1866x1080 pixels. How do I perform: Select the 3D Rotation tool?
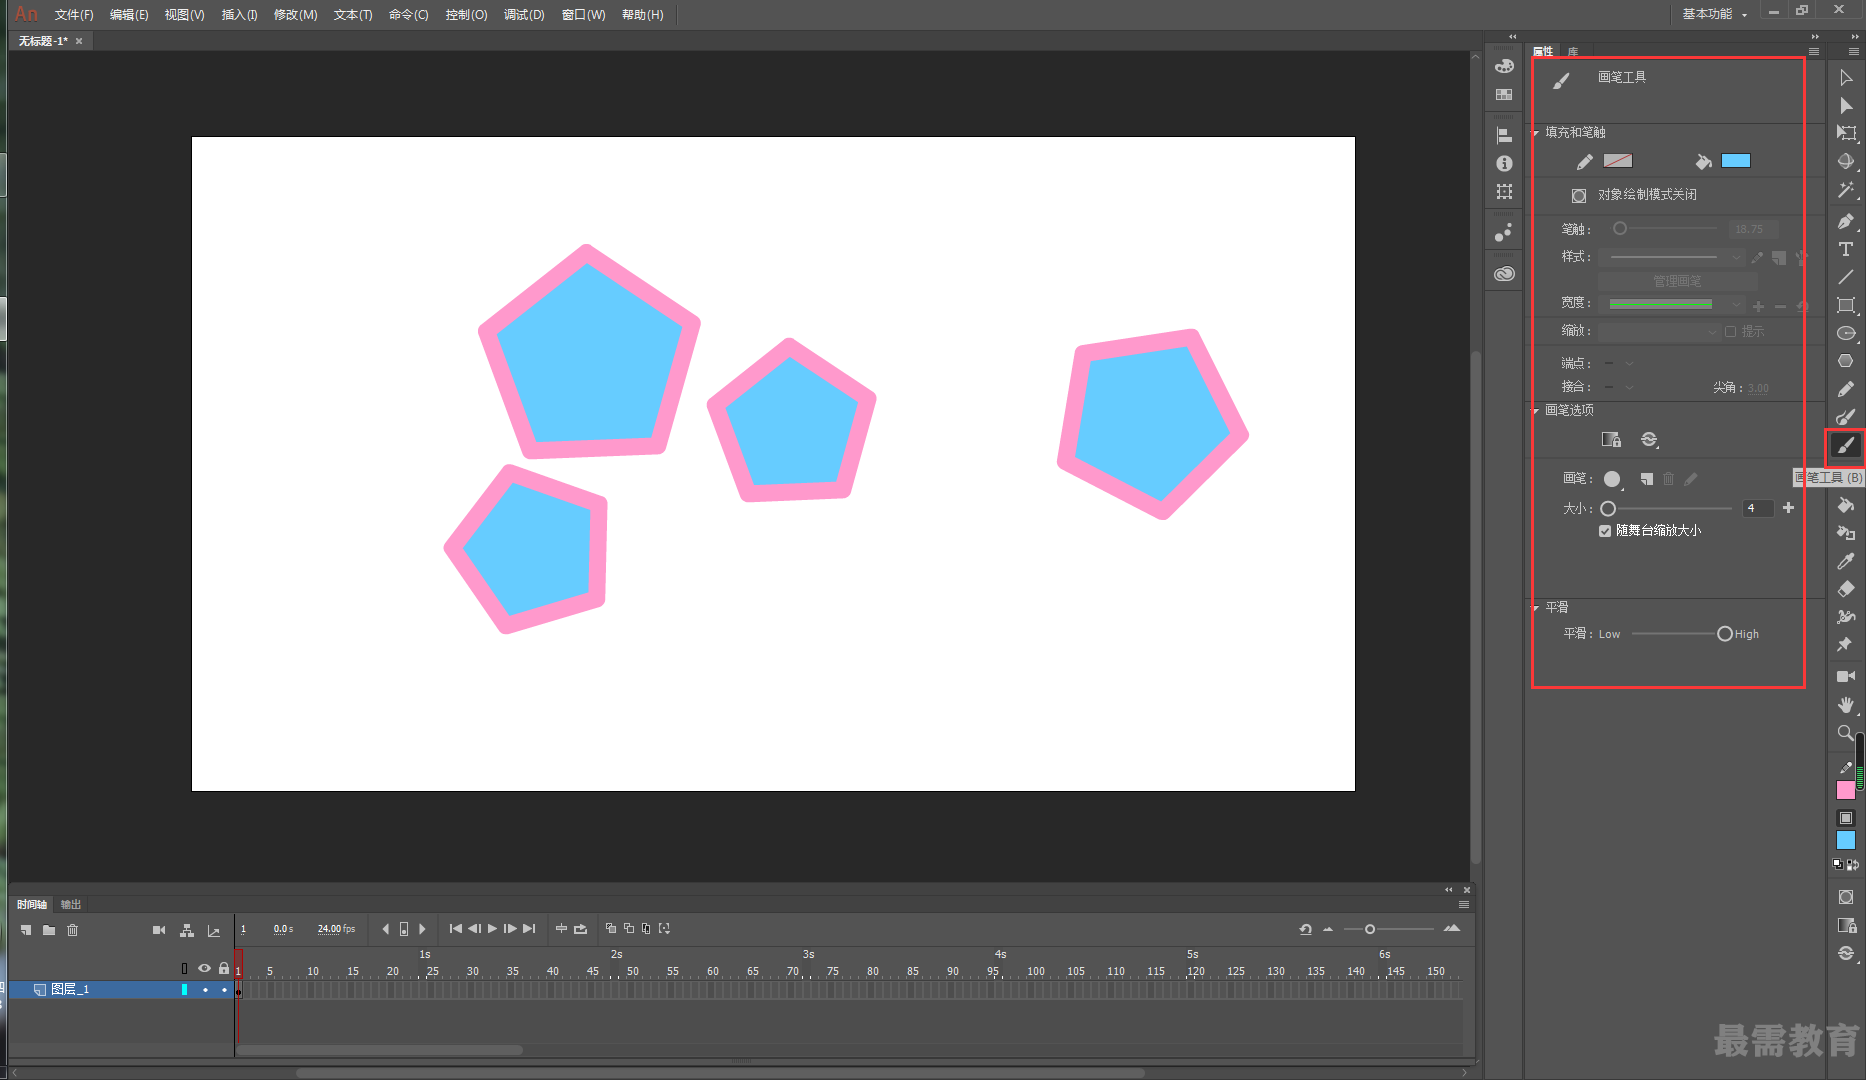coord(1846,161)
